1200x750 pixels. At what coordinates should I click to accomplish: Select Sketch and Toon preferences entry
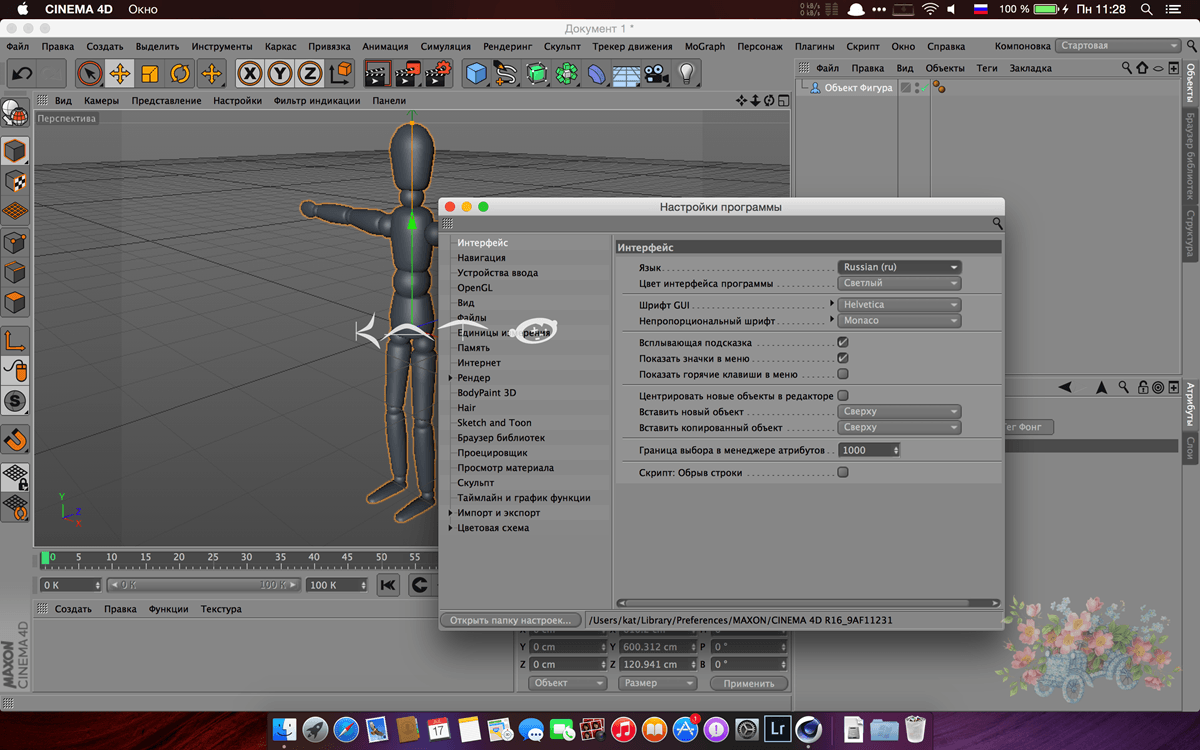pyautogui.click(x=495, y=423)
